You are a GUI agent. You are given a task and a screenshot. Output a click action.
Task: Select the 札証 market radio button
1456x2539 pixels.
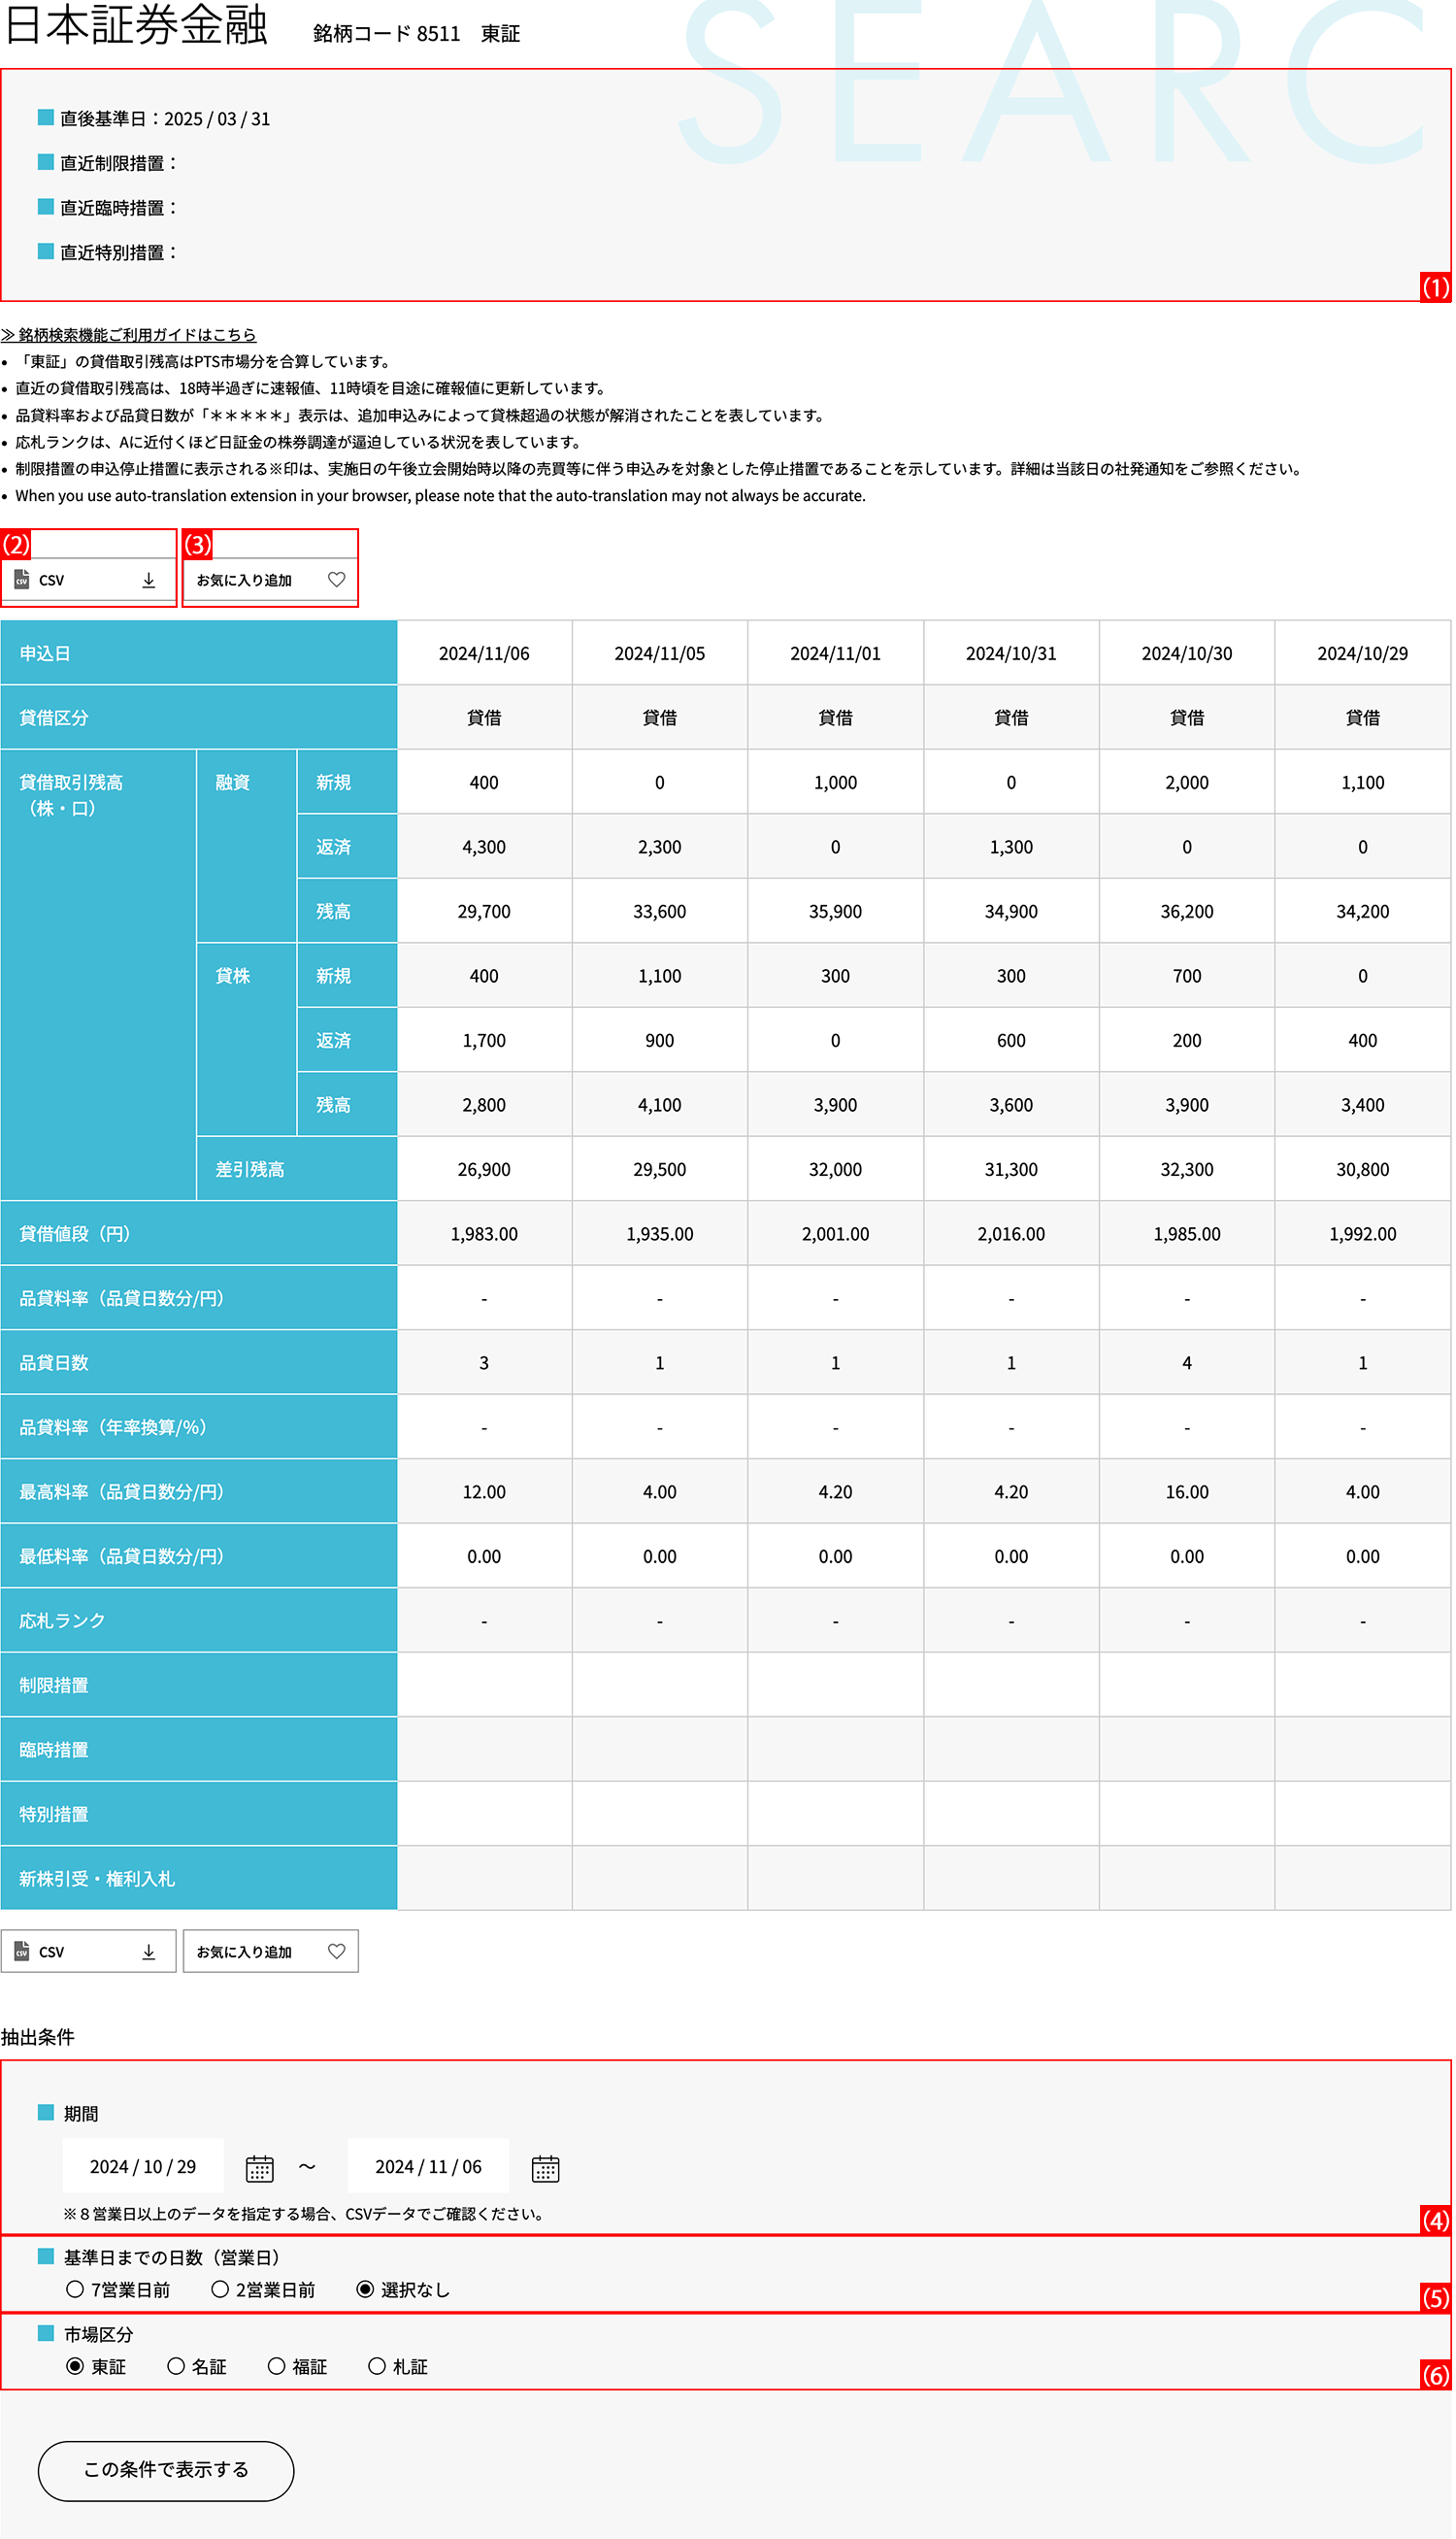click(377, 2367)
